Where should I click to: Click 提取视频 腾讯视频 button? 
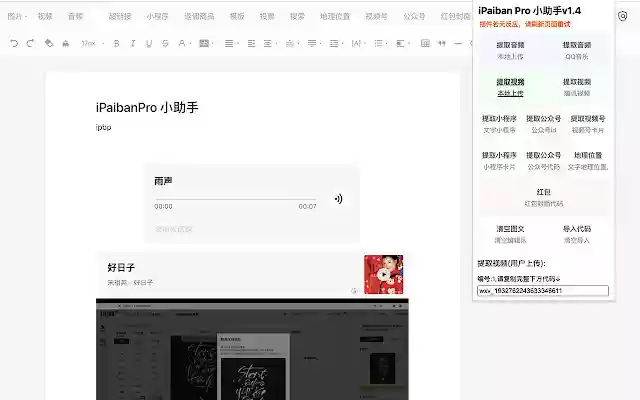point(577,87)
